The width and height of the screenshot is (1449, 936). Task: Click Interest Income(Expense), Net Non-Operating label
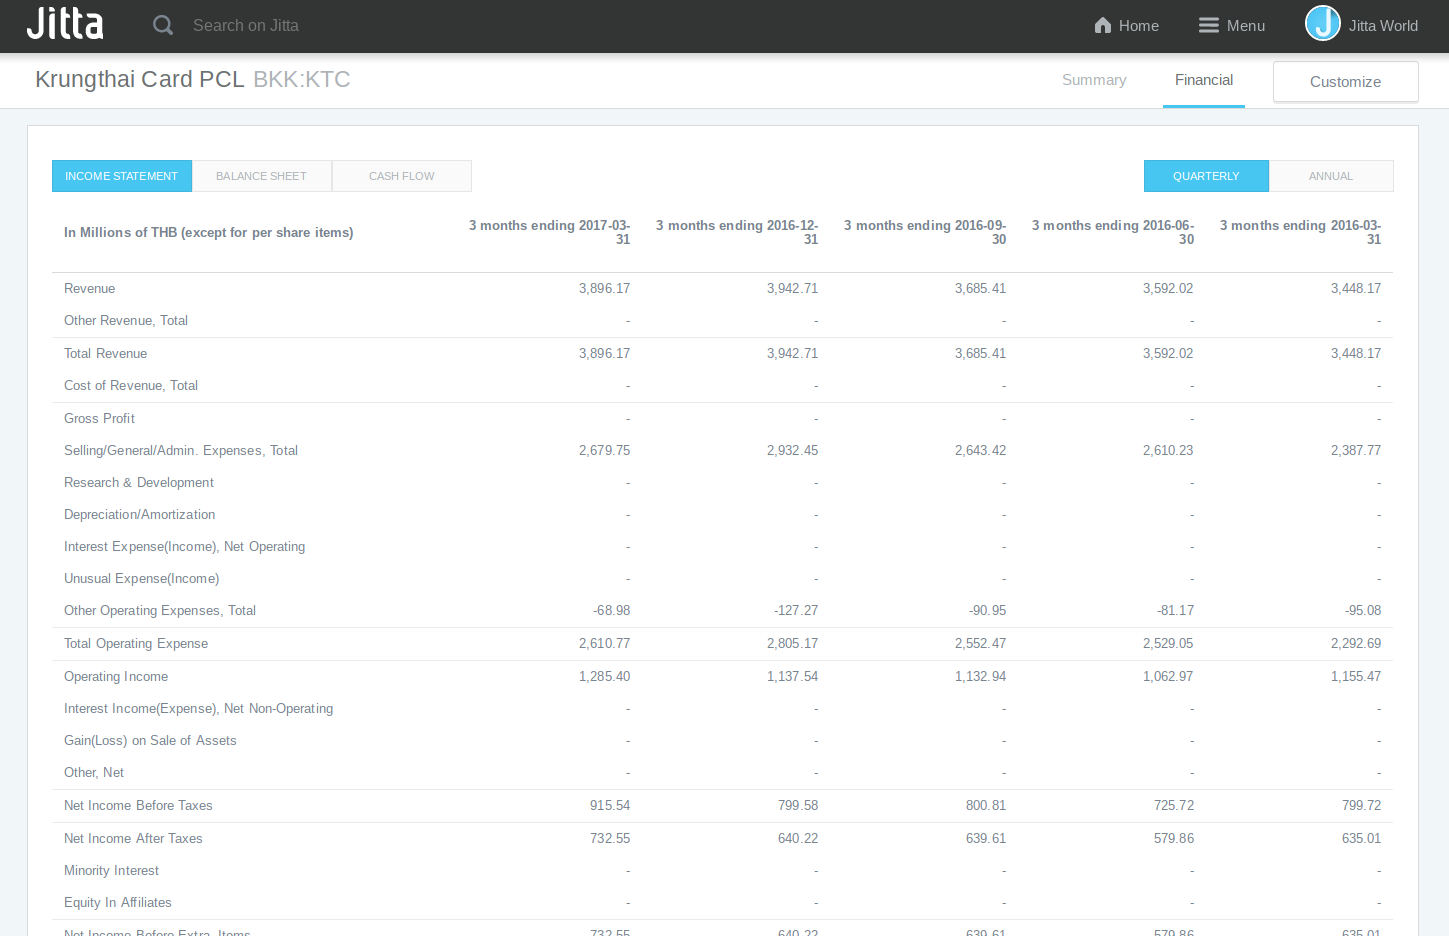click(x=198, y=709)
